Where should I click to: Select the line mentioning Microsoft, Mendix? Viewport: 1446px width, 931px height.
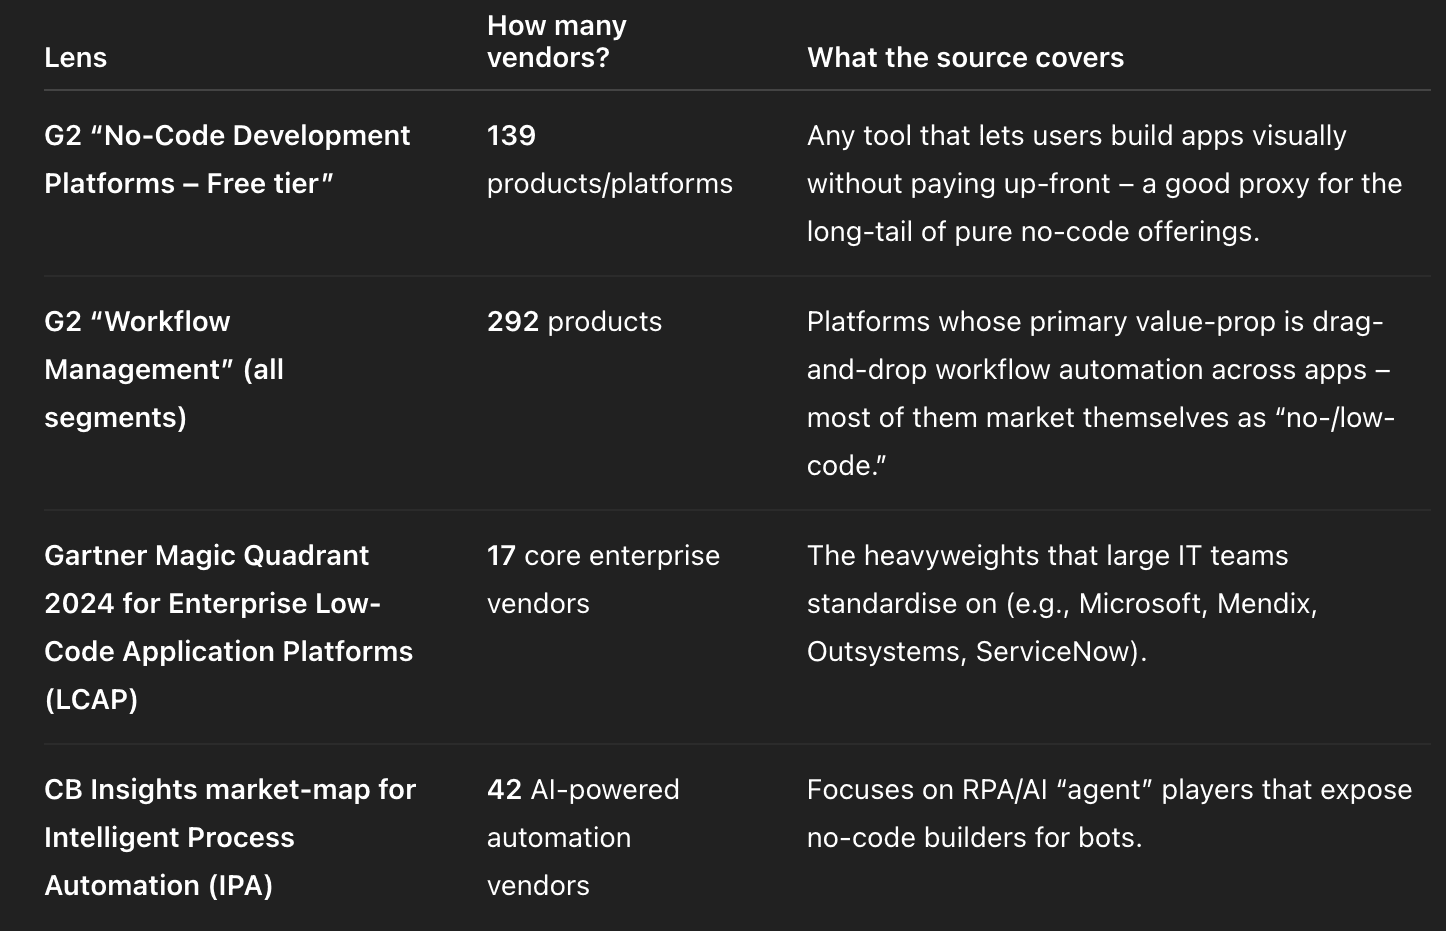[x=1062, y=604]
